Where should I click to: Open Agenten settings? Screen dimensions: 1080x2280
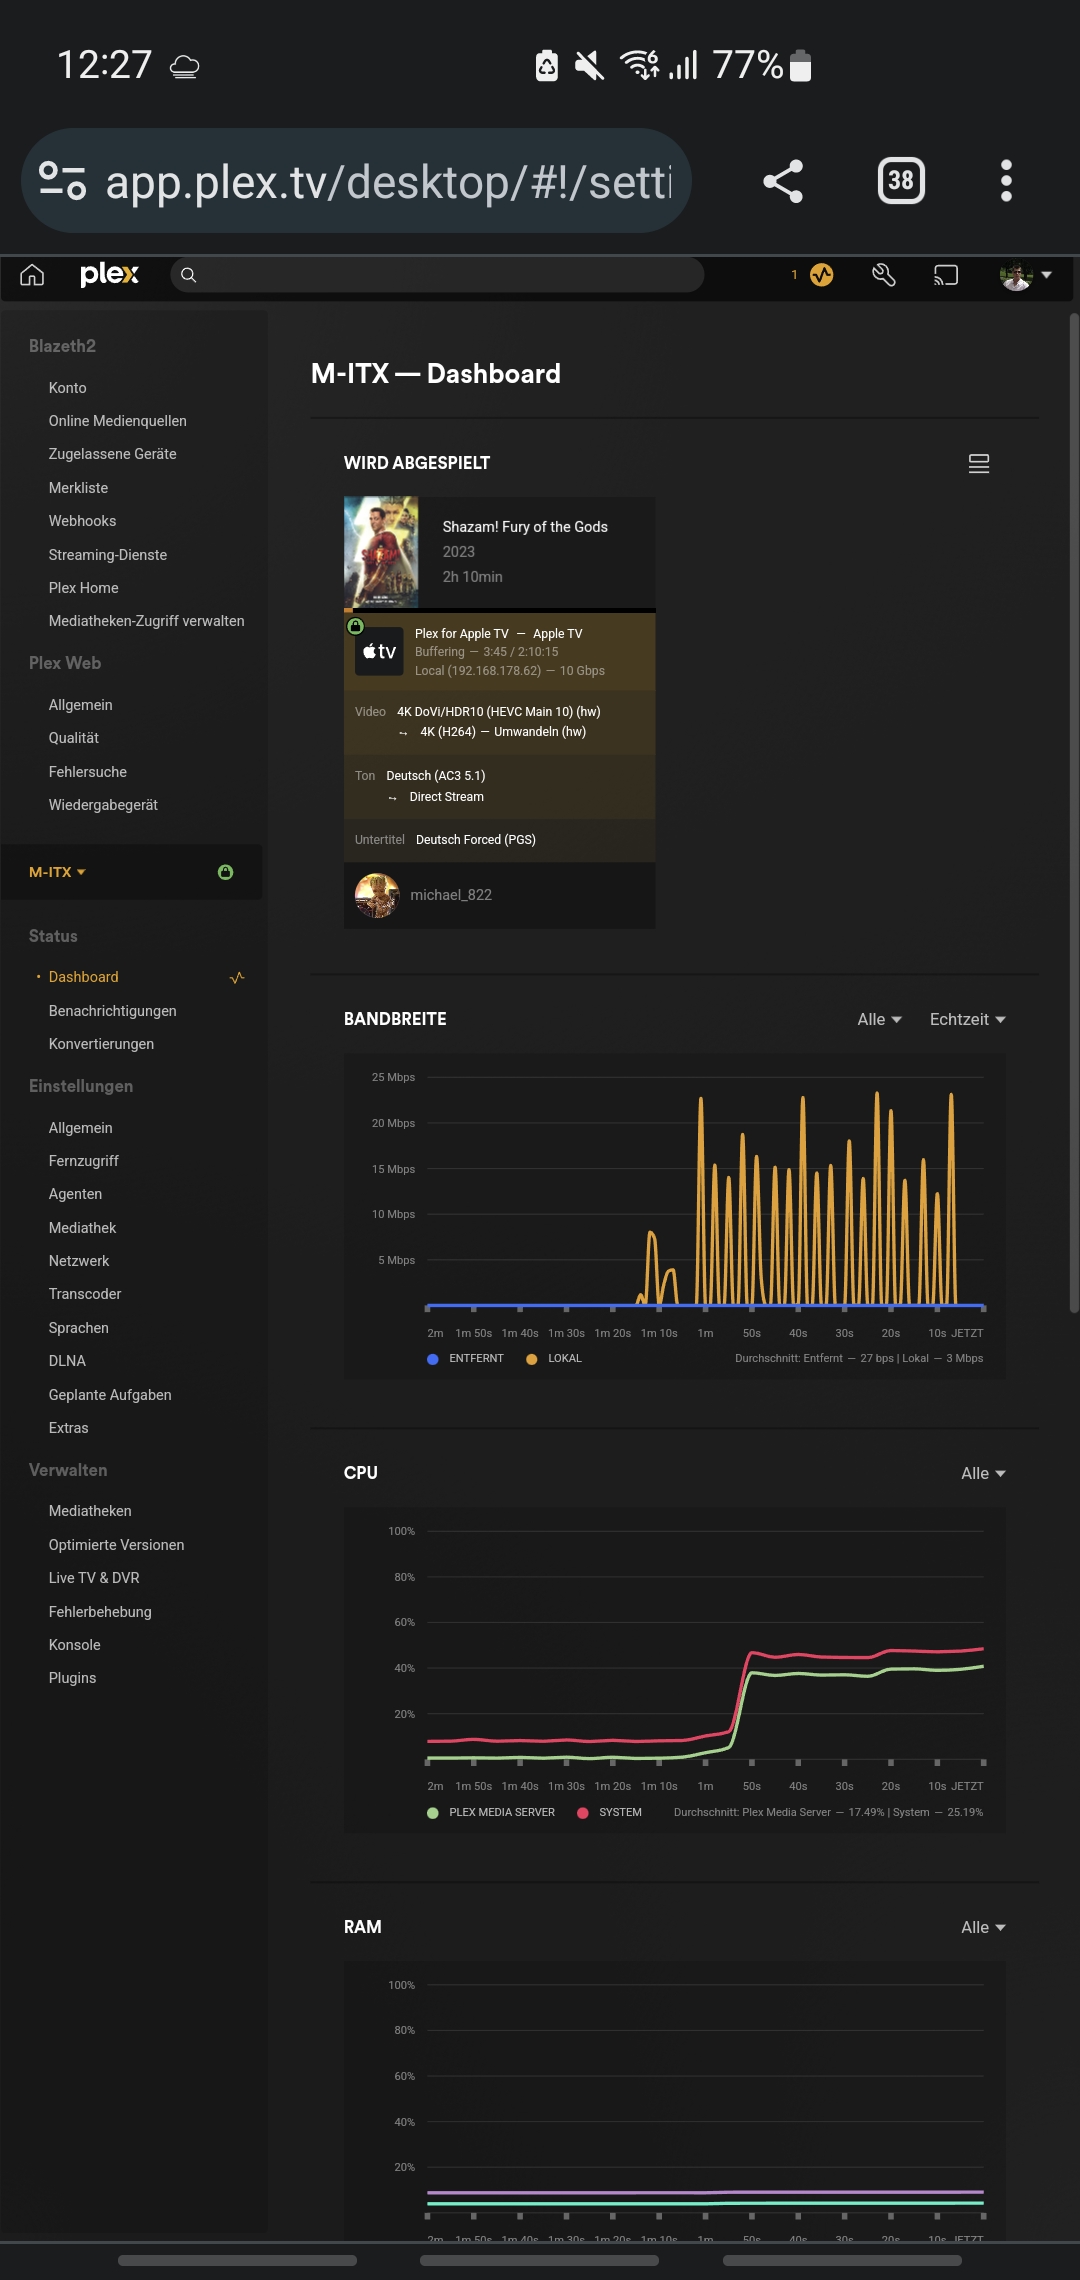point(76,1194)
